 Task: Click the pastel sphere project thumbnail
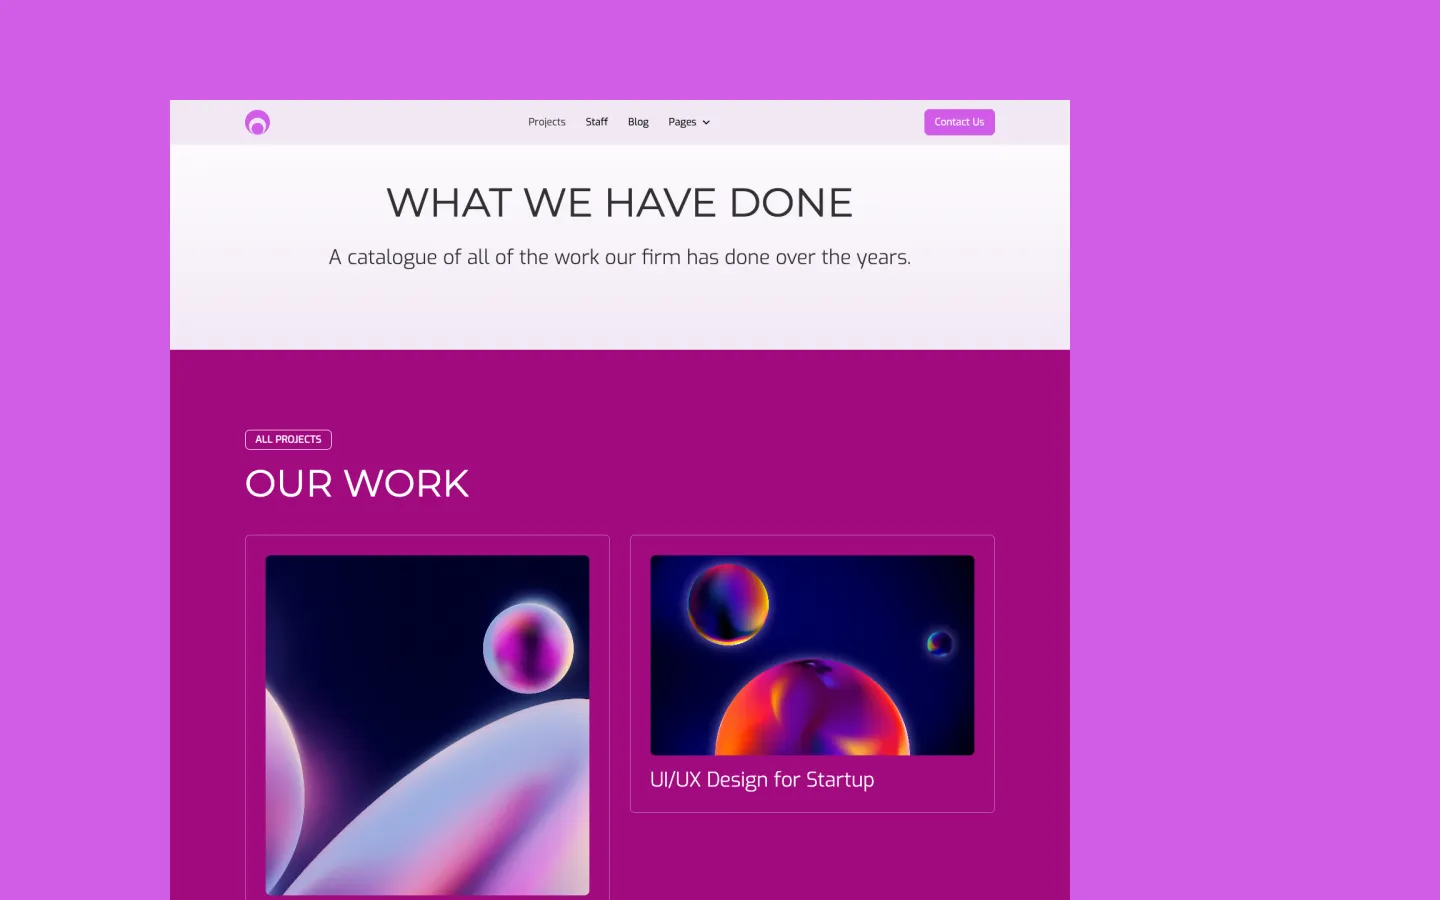[x=427, y=725]
